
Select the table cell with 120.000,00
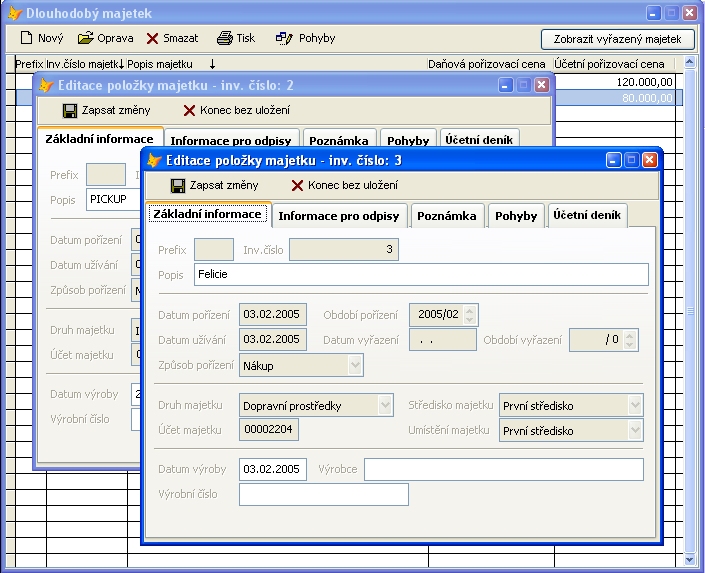[x=615, y=82]
